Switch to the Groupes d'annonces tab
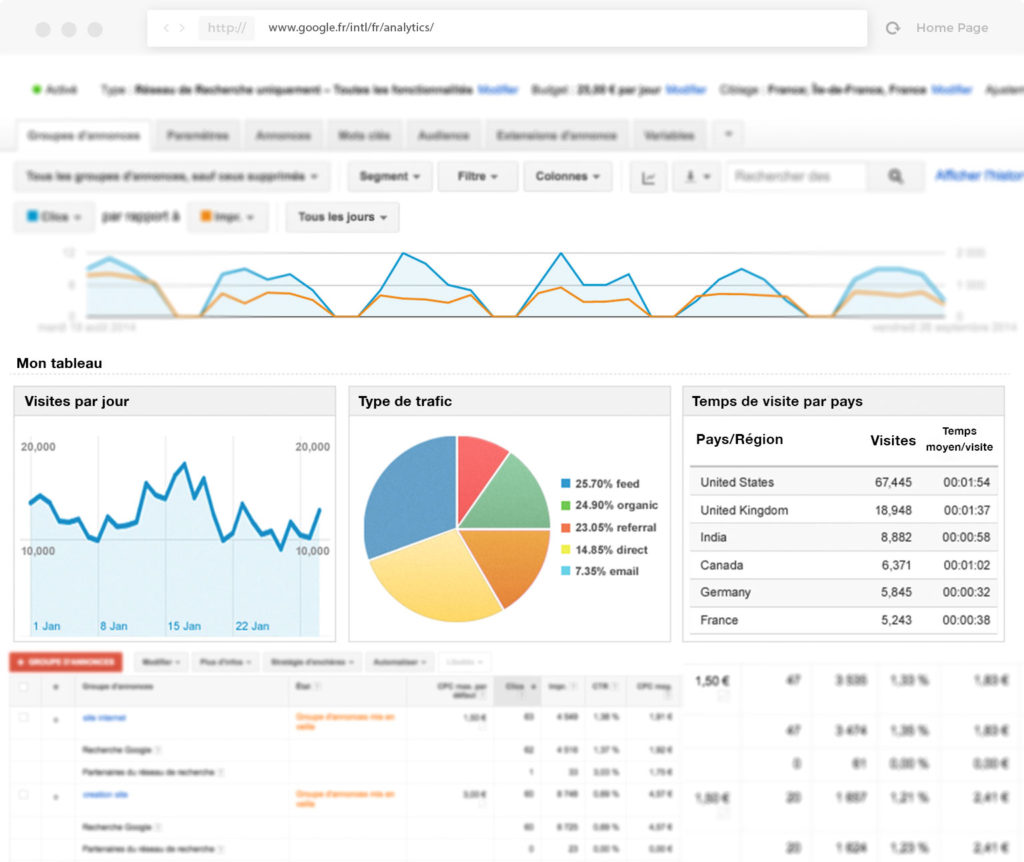The width and height of the screenshot is (1024, 862). 84,136
